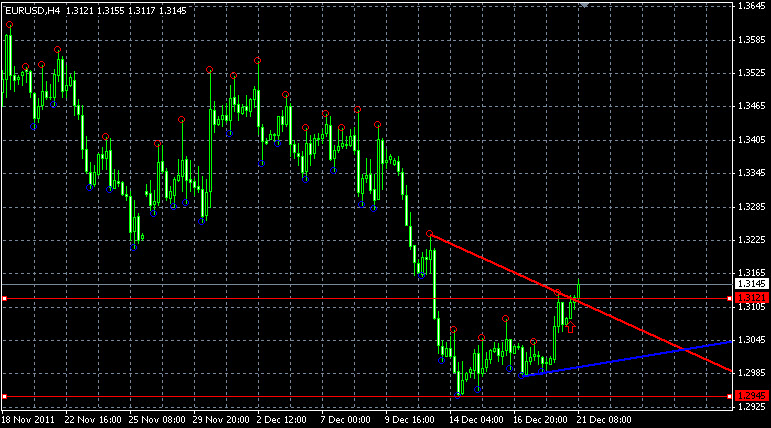Click the left handle of the 1.2945 line
The width and height of the screenshot is (771, 428).
(4, 396)
